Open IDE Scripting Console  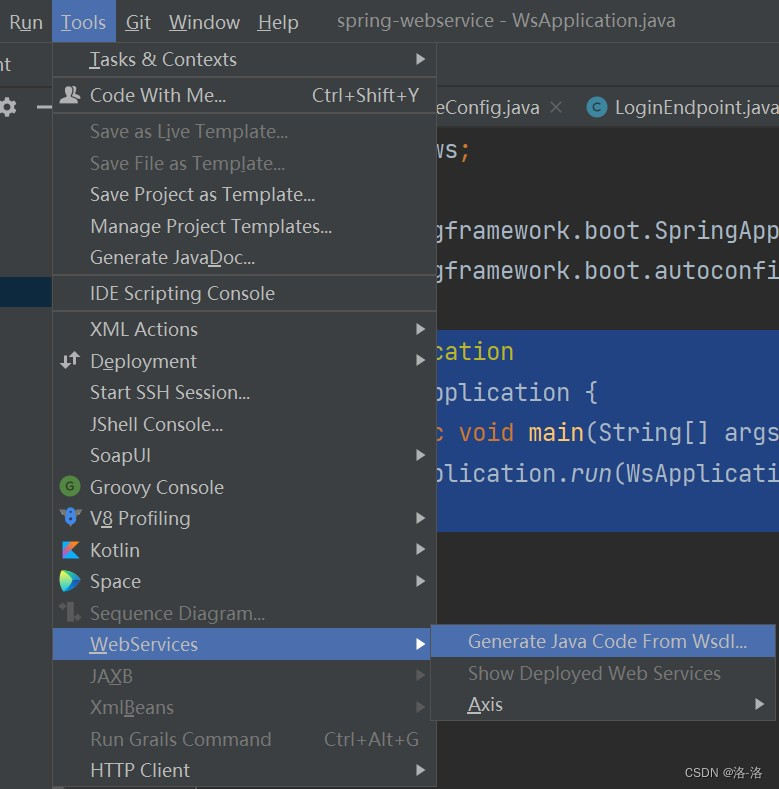click(x=244, y=293)
